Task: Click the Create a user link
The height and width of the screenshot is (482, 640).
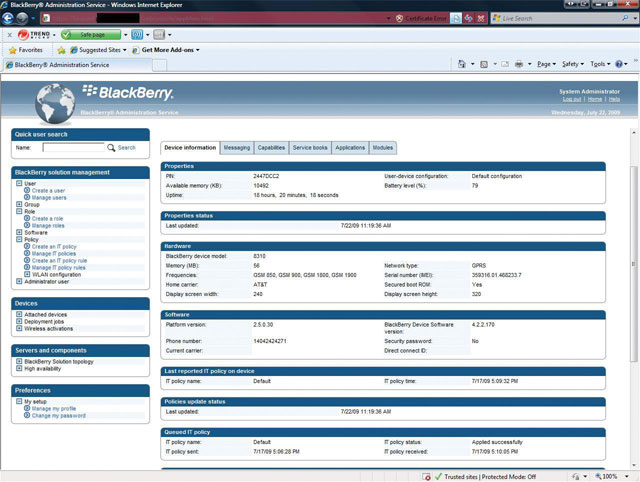Action: pos(49,191)
